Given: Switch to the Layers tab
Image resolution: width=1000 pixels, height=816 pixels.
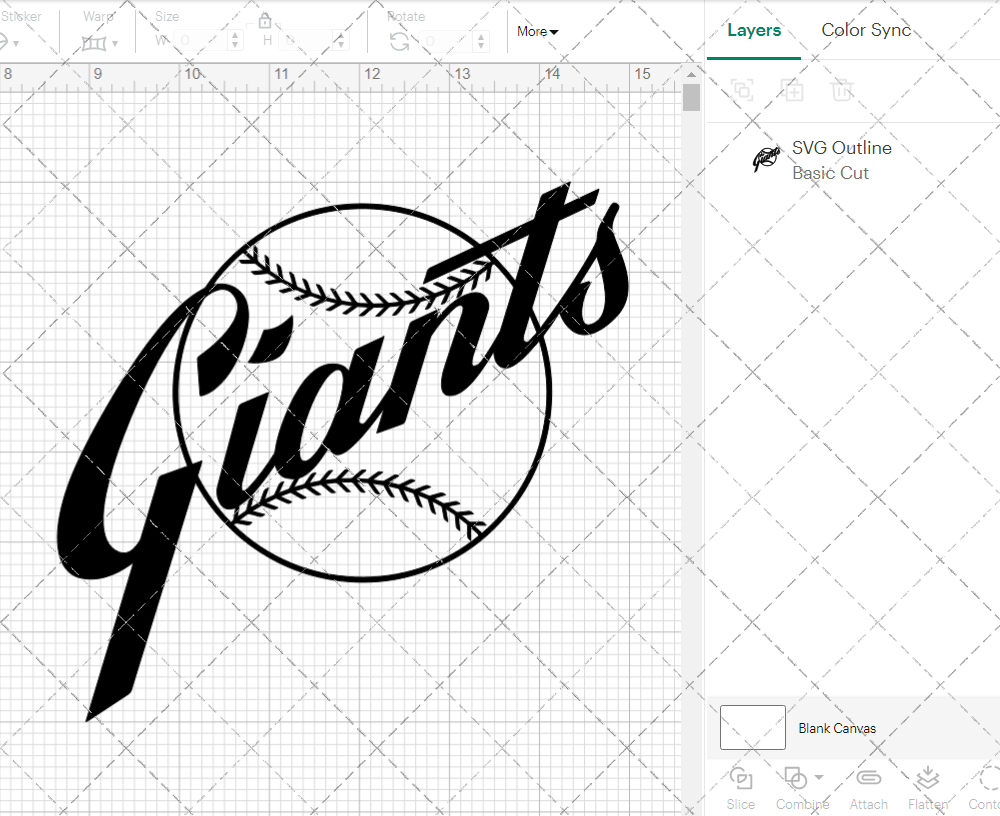Looking at the screenshot, I should pyautogui.click(x=754, y=30).
